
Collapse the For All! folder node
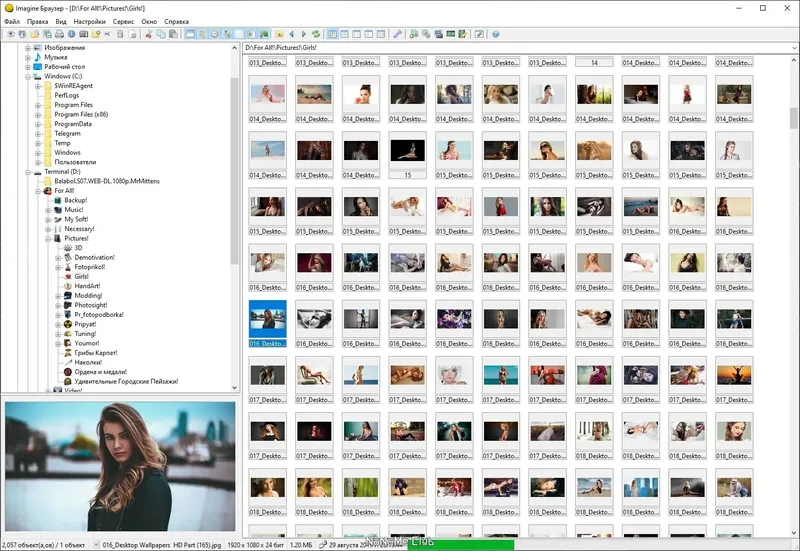tap(38, 191)
